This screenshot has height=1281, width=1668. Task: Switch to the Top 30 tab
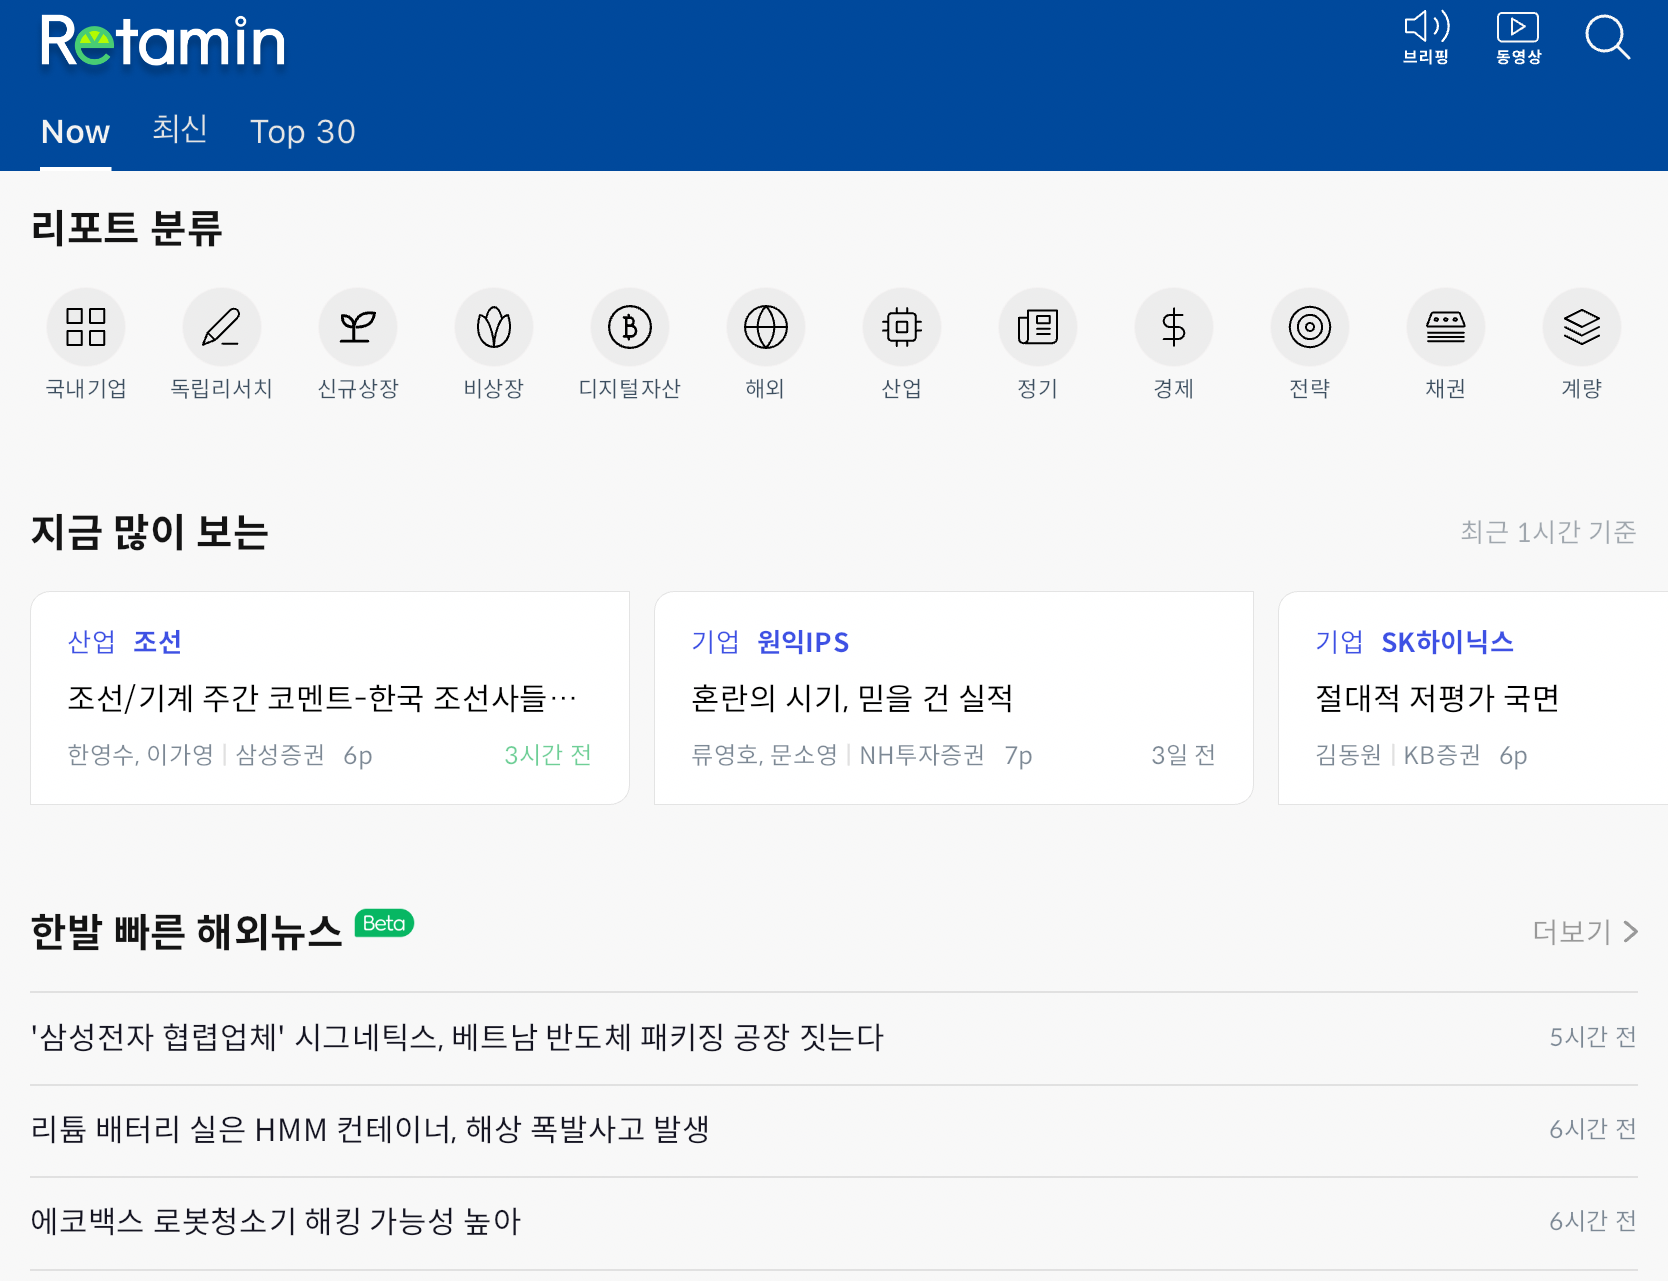(303, 132)
